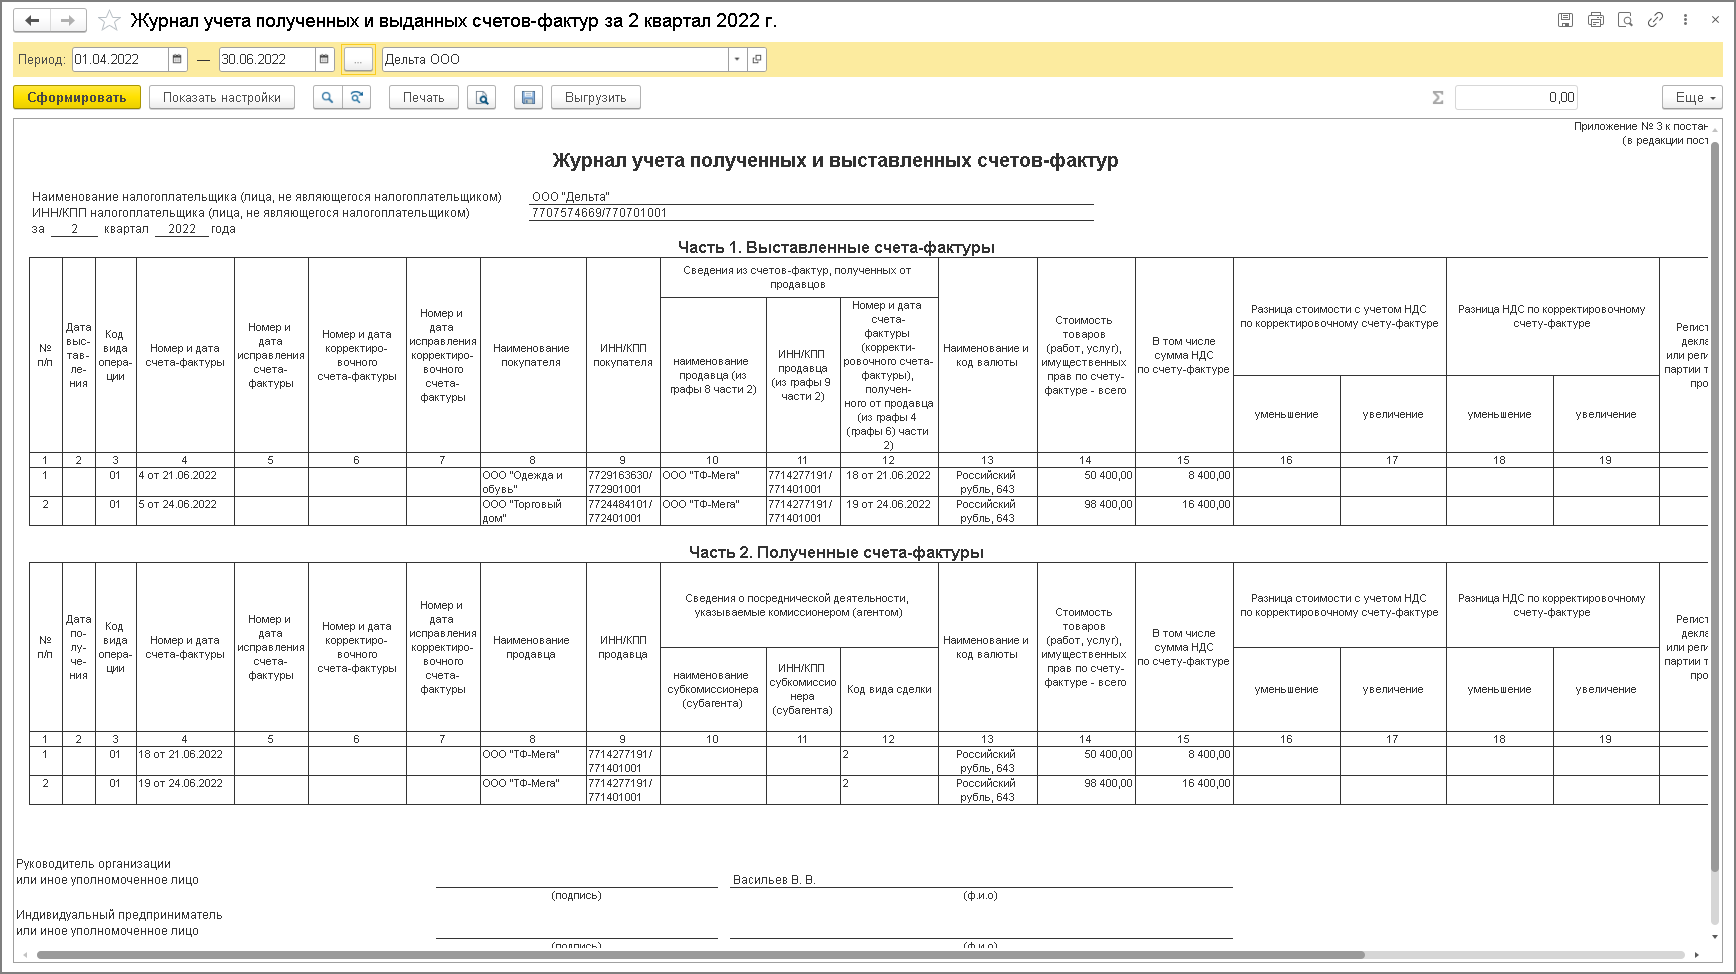The image size is (1736, 974).
Task: Select cell '18 от 21.06.2022' in Part 2
Action: [x=185, y=761]
